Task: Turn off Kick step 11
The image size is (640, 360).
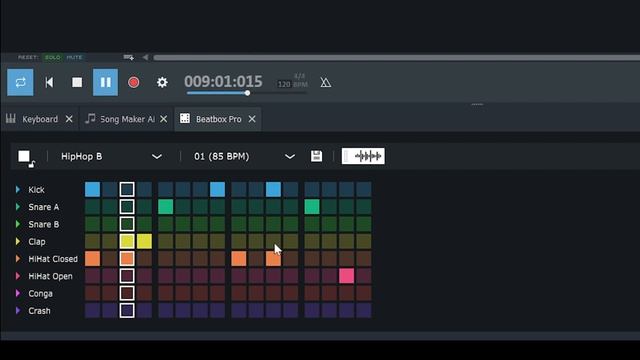Action: 273,189
